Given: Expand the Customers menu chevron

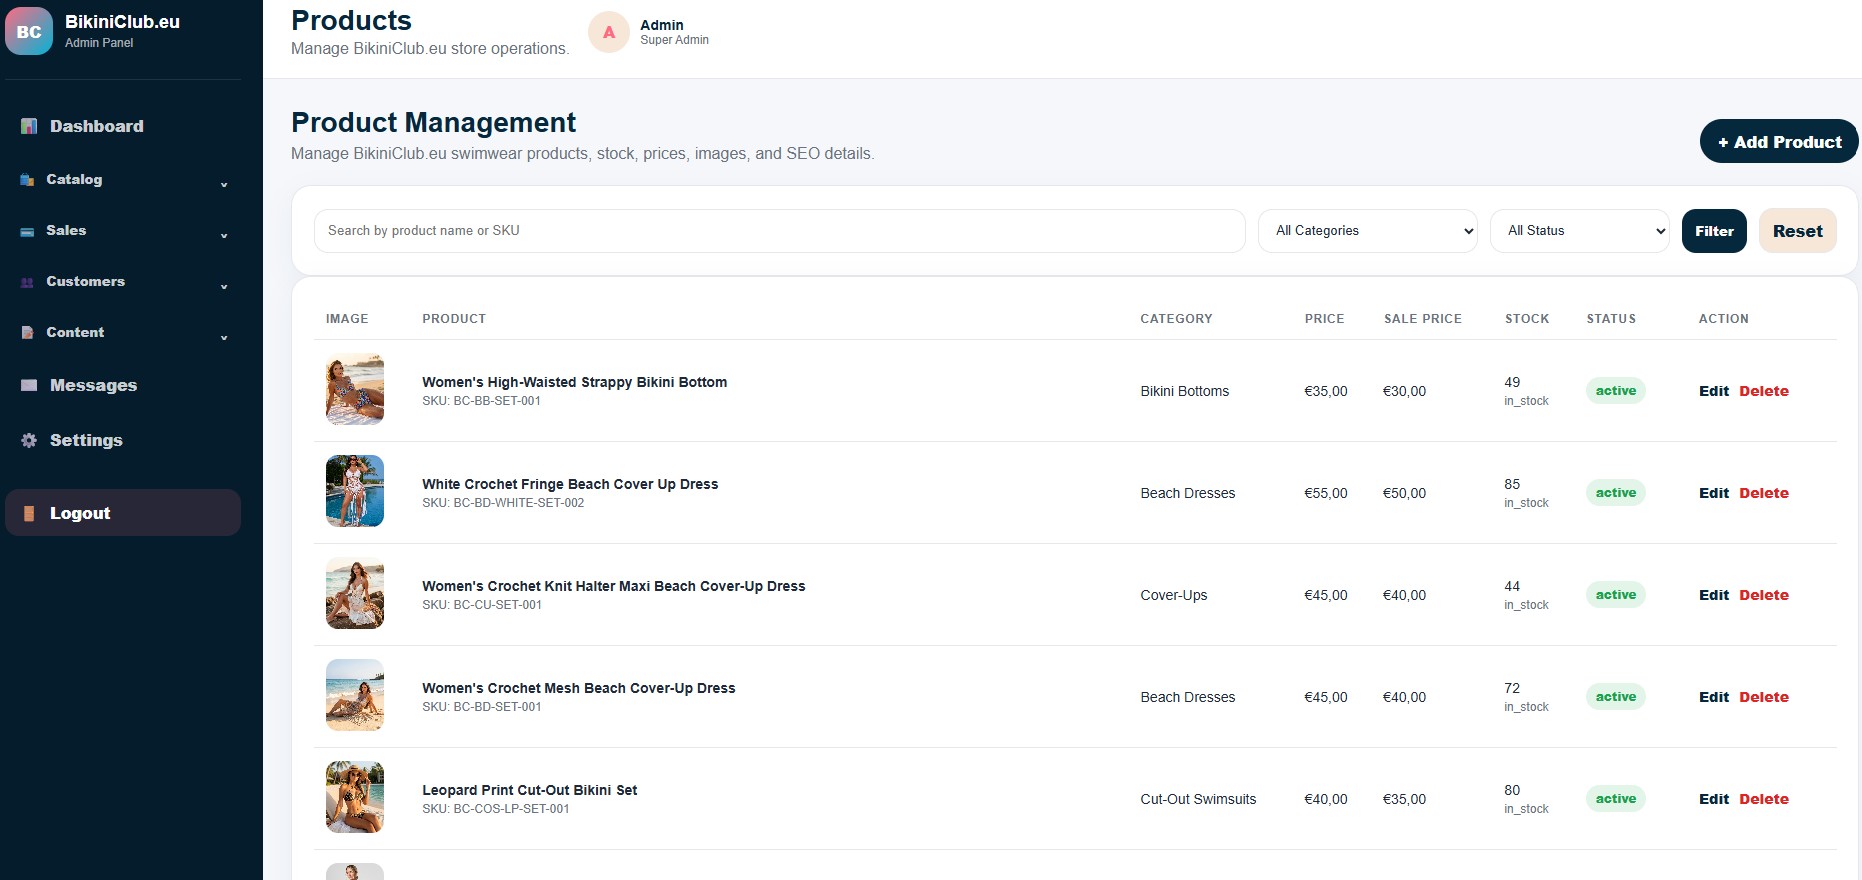Looking at the screenshot, I should pyautogui.click(x=224, y=286).
